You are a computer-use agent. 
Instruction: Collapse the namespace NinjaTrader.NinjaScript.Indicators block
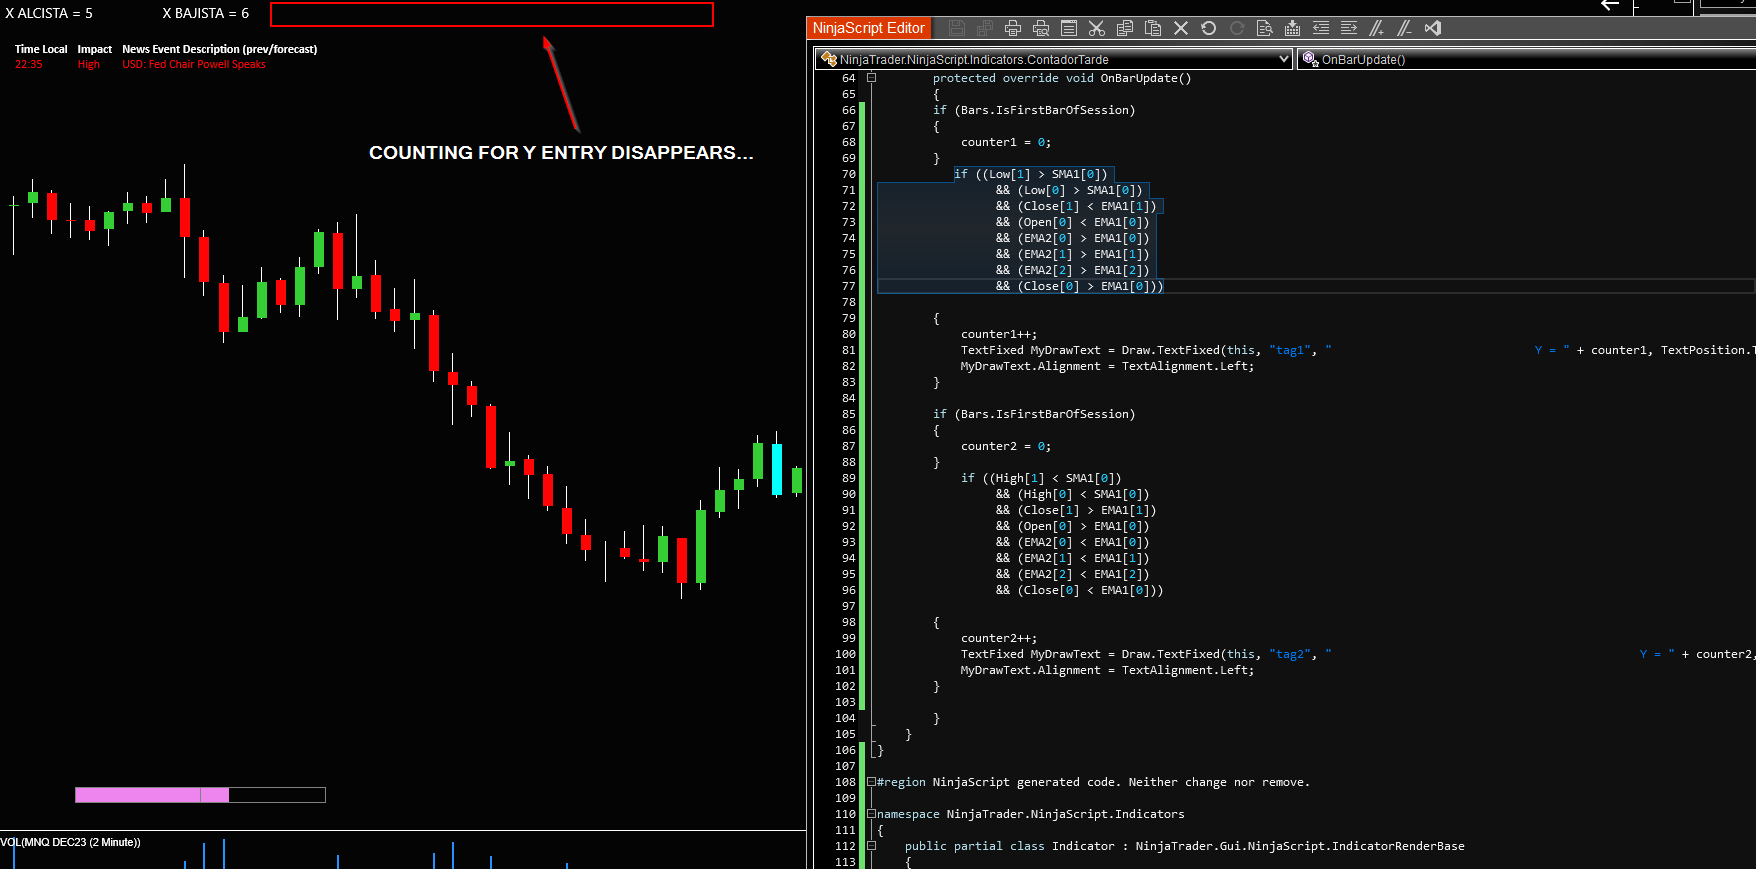coord(871,814)
